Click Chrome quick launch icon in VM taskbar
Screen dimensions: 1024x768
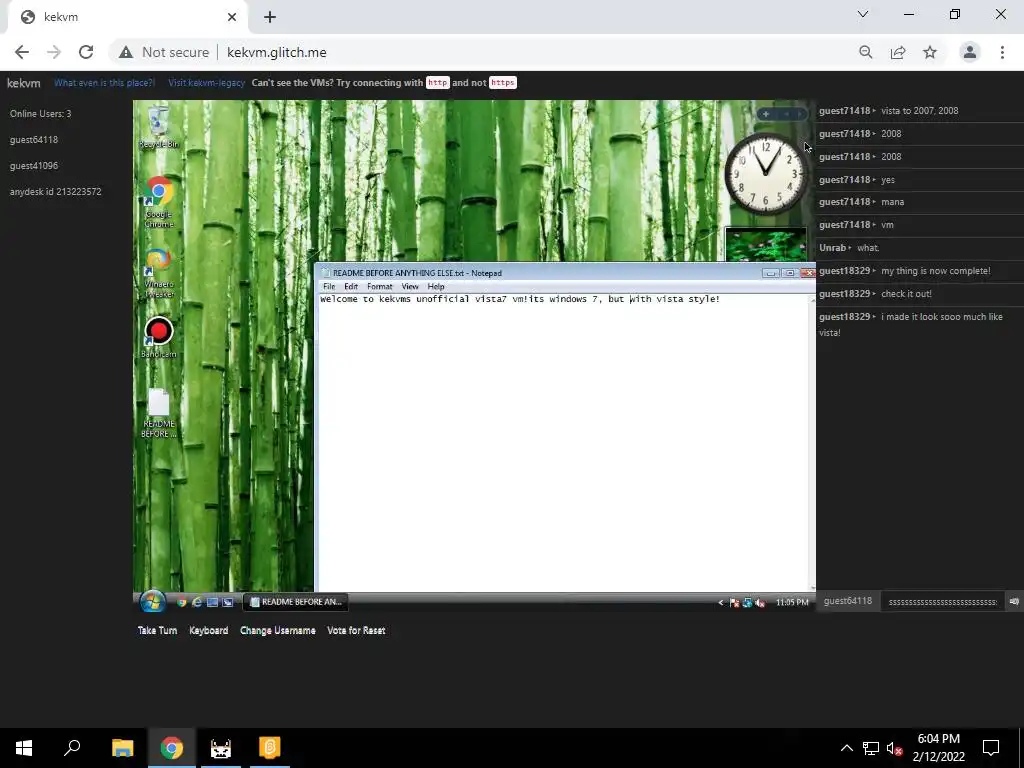click(182, 602)
